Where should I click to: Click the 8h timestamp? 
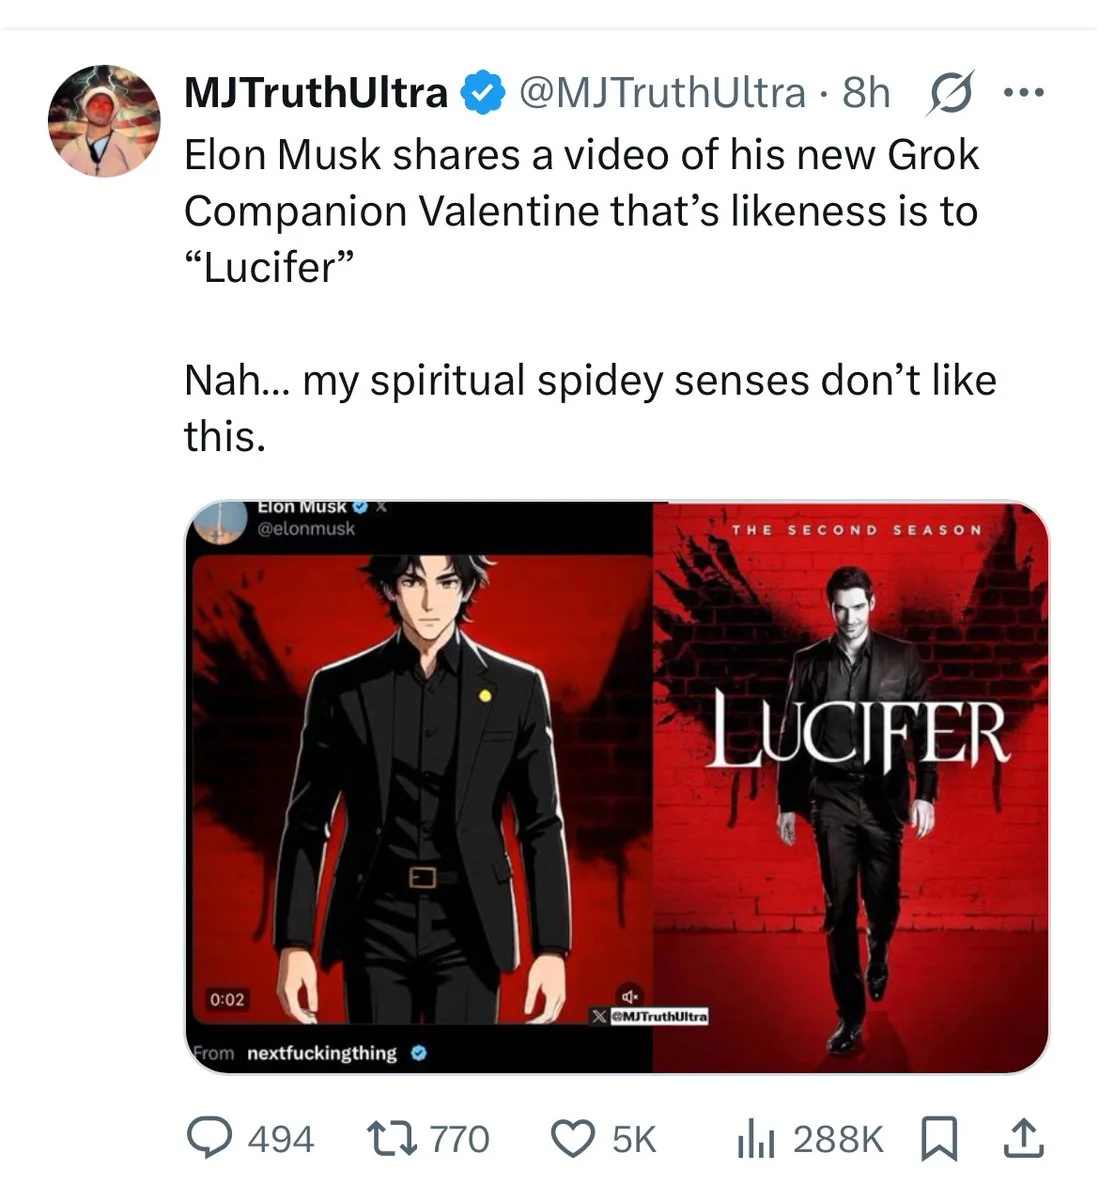point(866,93)
